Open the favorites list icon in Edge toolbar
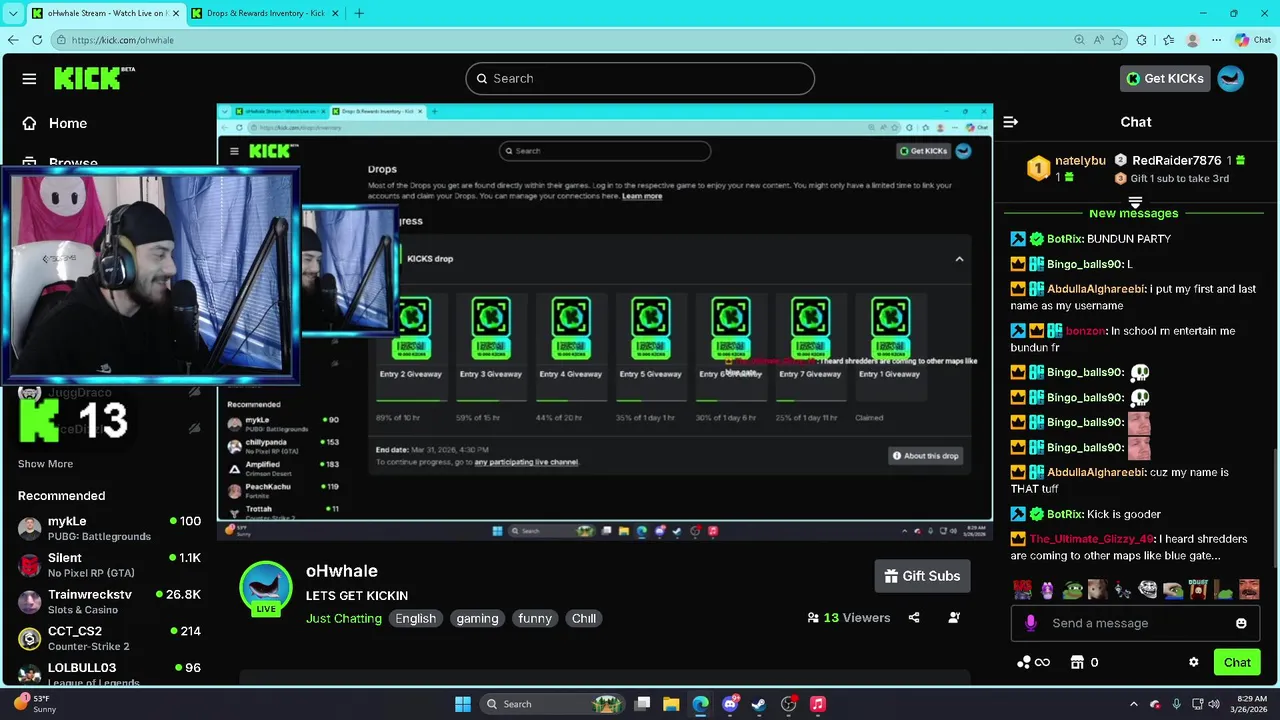The height and width of the screenshot is (720, 1280). (x=1168, y=40)
